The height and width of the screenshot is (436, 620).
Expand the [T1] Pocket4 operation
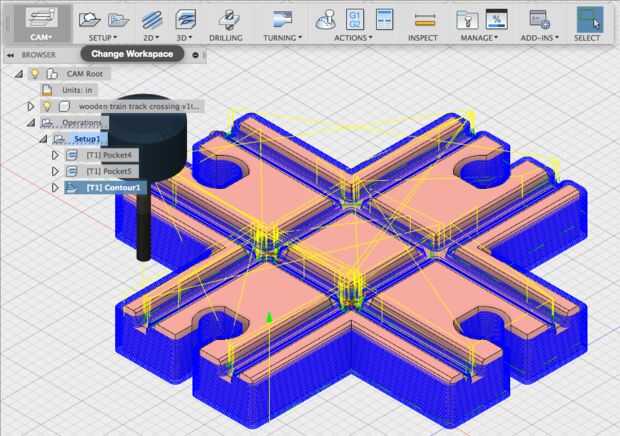pos(55,155)
